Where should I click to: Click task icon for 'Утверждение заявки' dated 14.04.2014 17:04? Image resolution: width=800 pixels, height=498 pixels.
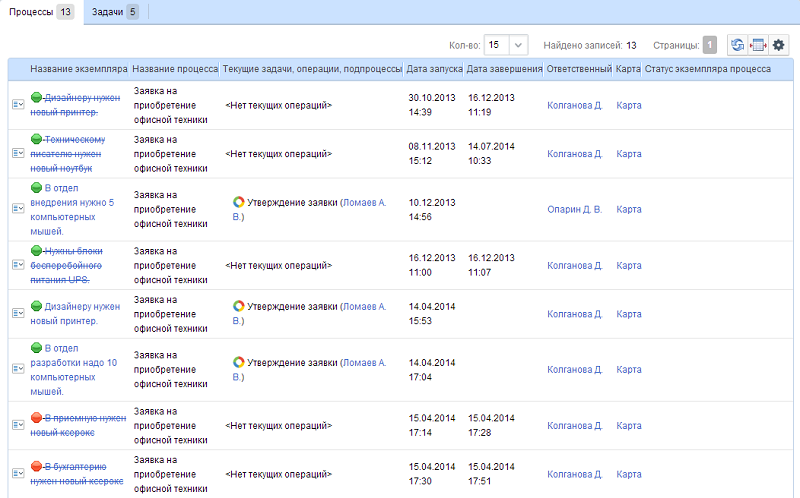point(238,362)
